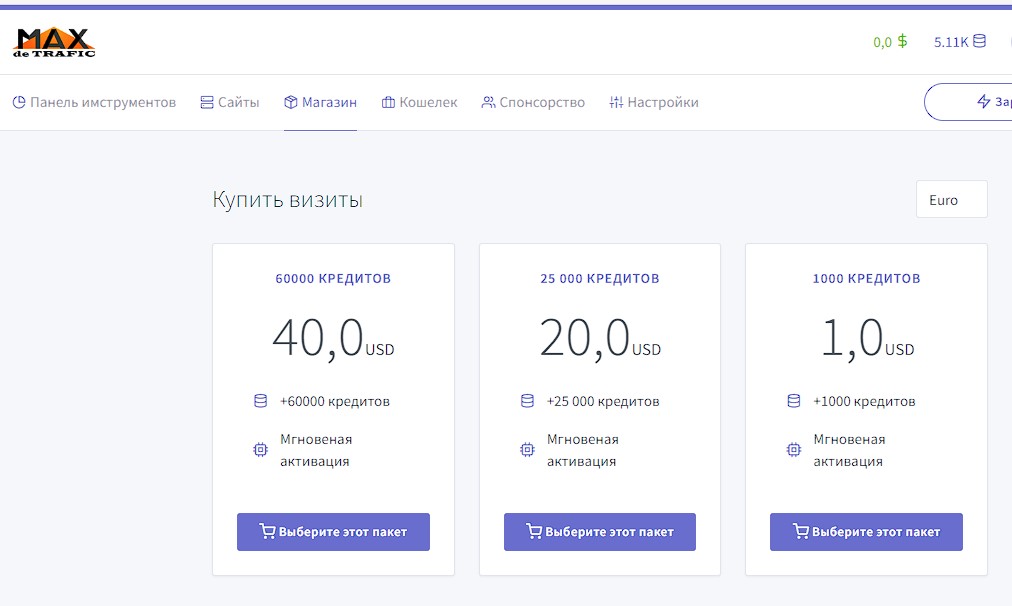
Task: Open the Euro currency dropdown
Action: (x=951, y=200)
